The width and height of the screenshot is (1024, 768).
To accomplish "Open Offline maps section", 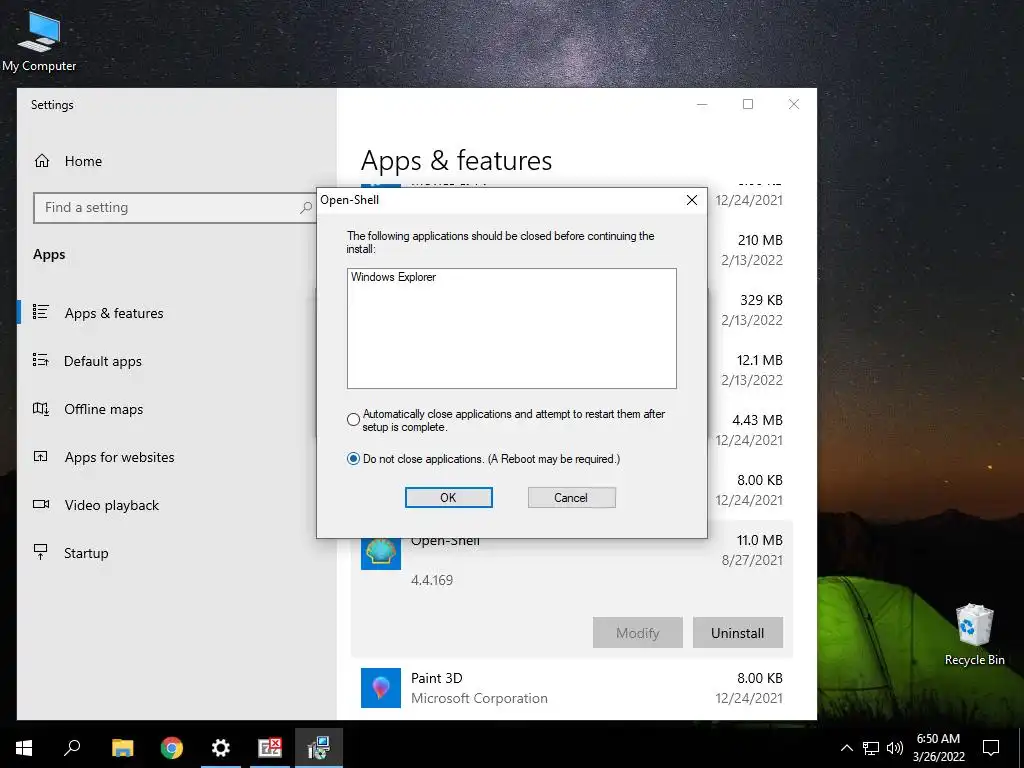I will 103,409.
